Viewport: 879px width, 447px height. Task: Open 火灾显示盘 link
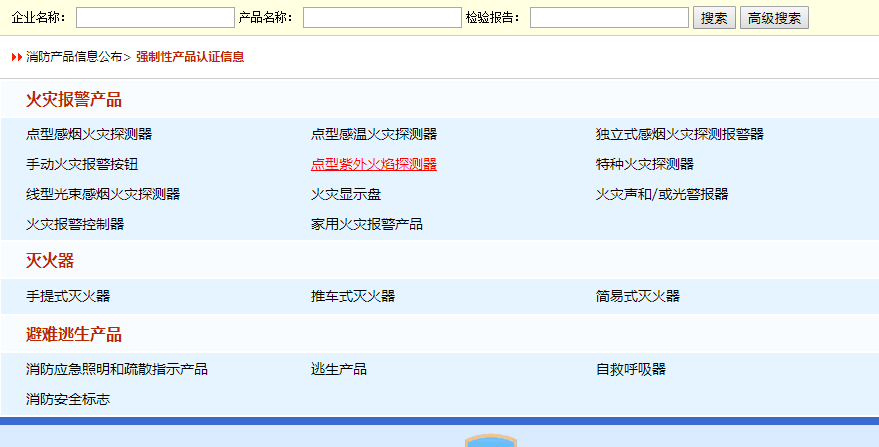[x=345, y=194]
